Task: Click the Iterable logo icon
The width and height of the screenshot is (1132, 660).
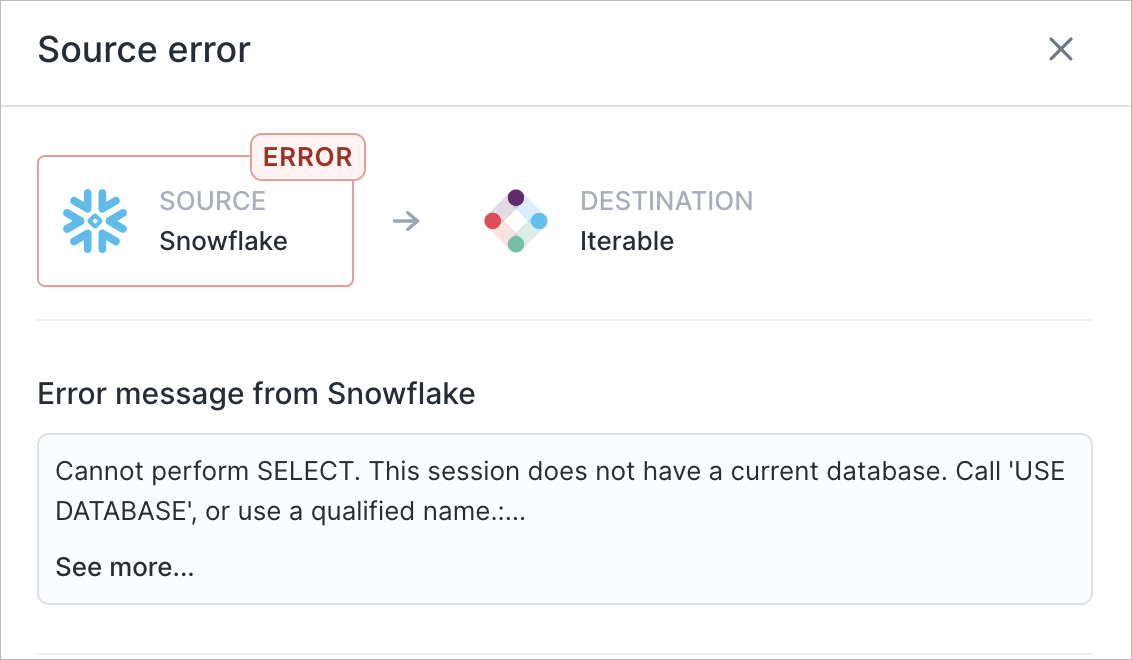Action: [515, 221]
